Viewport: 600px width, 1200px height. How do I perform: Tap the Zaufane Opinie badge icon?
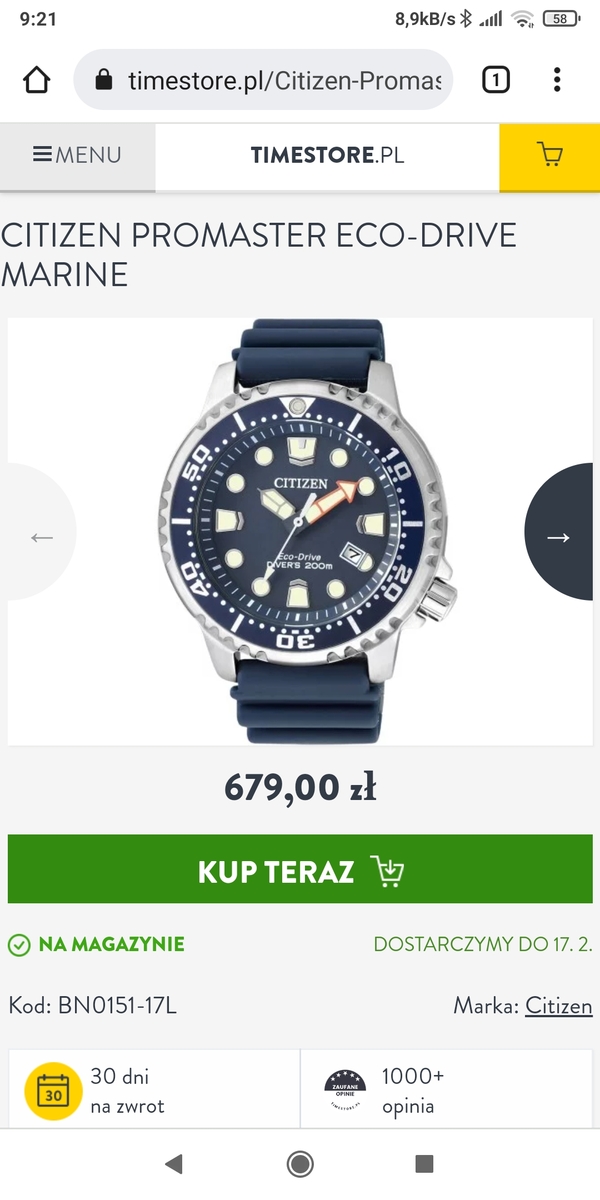(x=345, y=1091)
